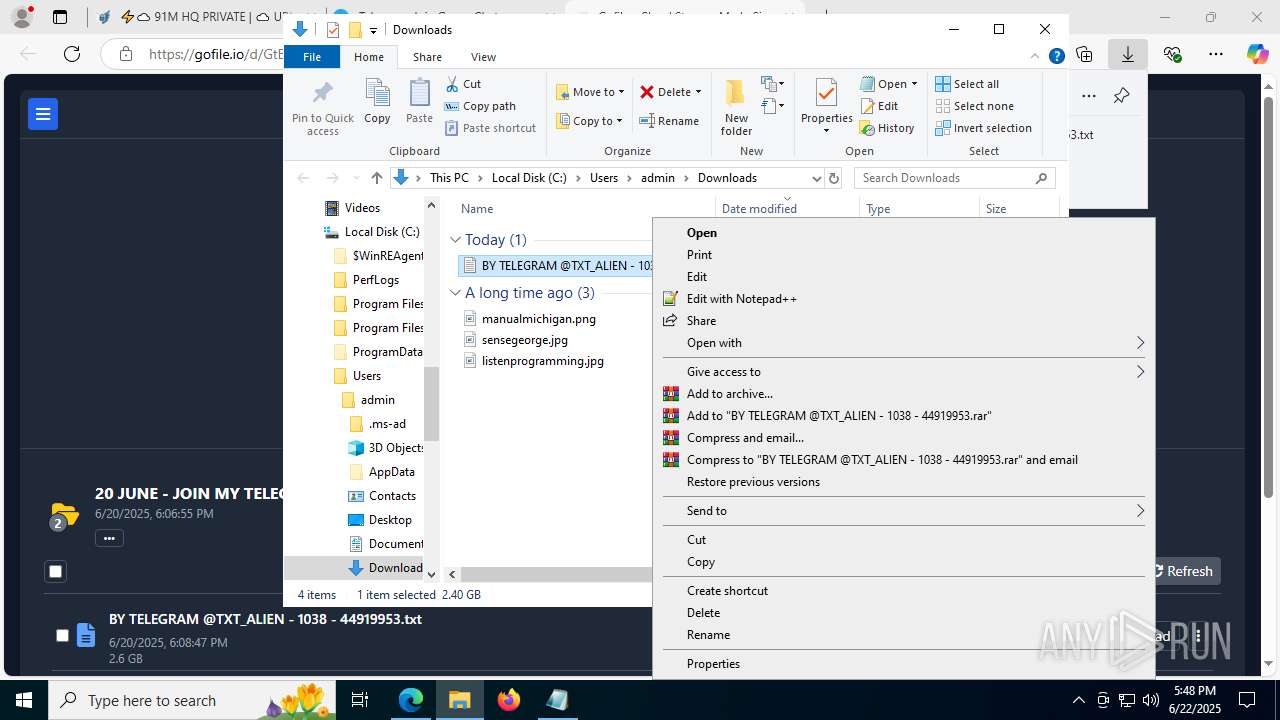
Task: Click the Paste ribbon icon
Action: pos(419,102)
